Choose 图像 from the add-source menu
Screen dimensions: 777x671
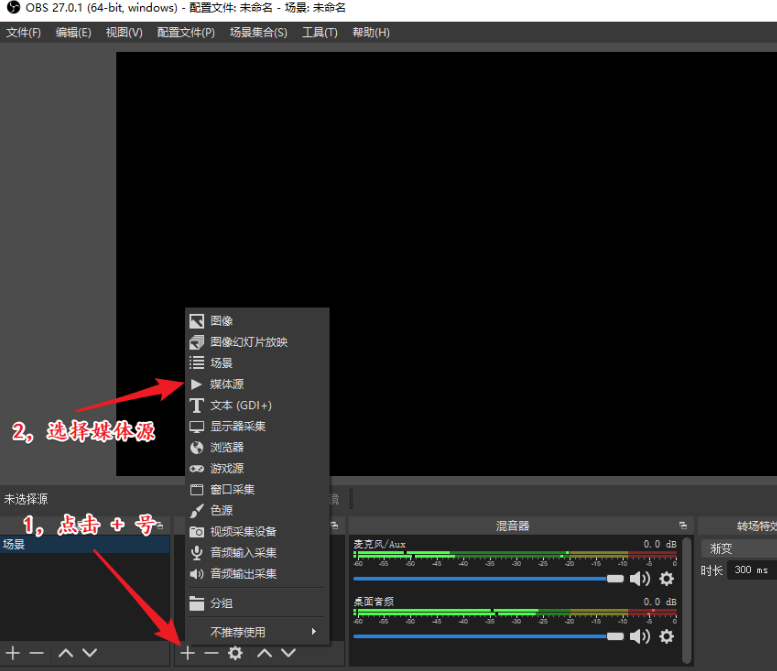[257, 321]
